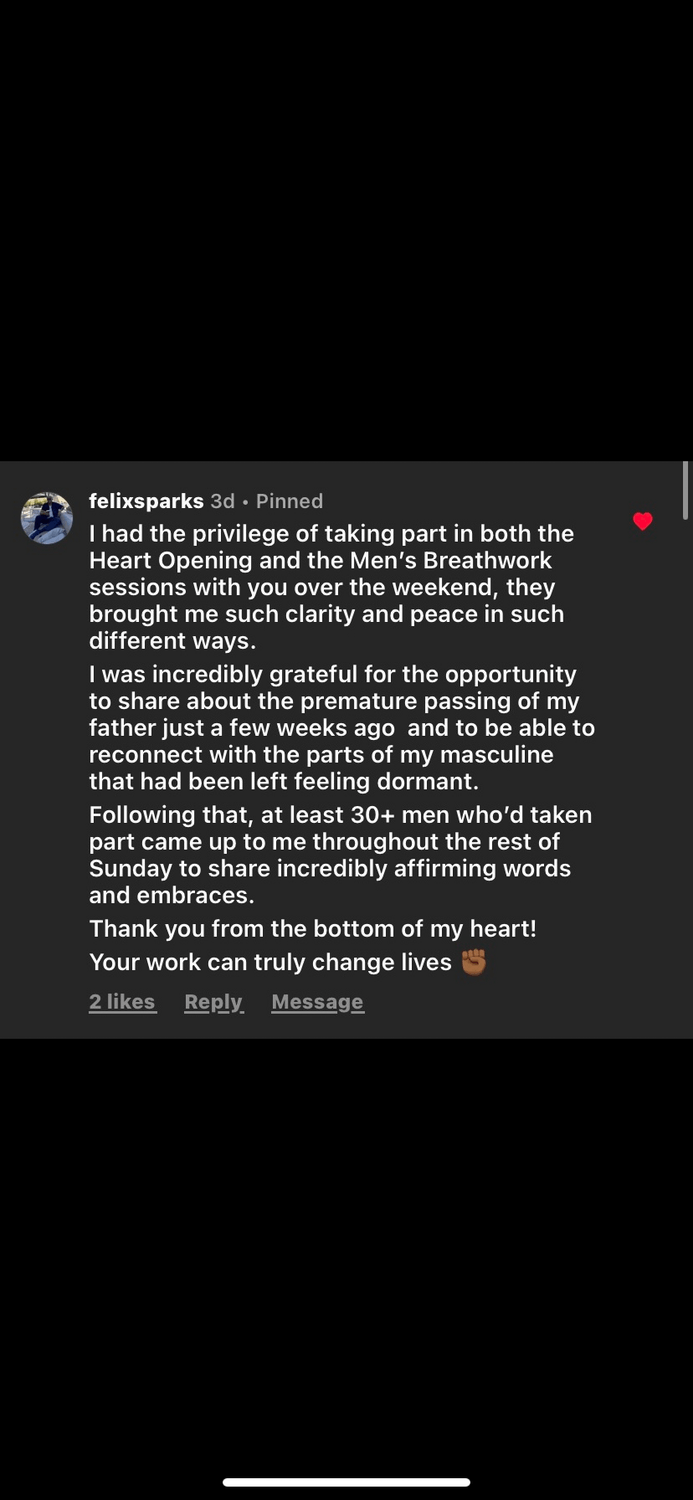Grab the comments scrollbar on the right
The width and height of the screenshot is (693, 1500).
tap(686, 490)
